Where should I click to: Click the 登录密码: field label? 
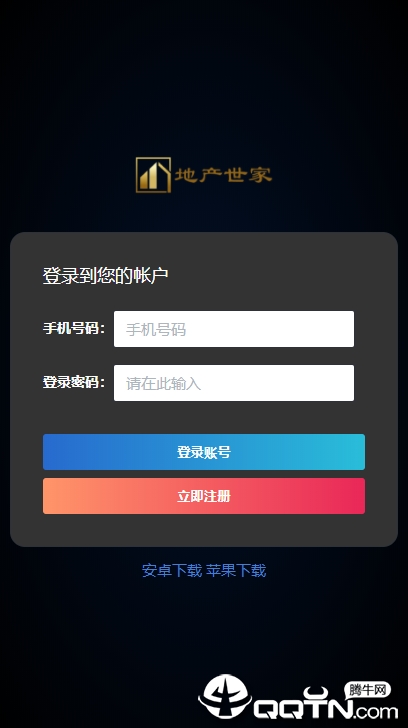click(74, 383)
